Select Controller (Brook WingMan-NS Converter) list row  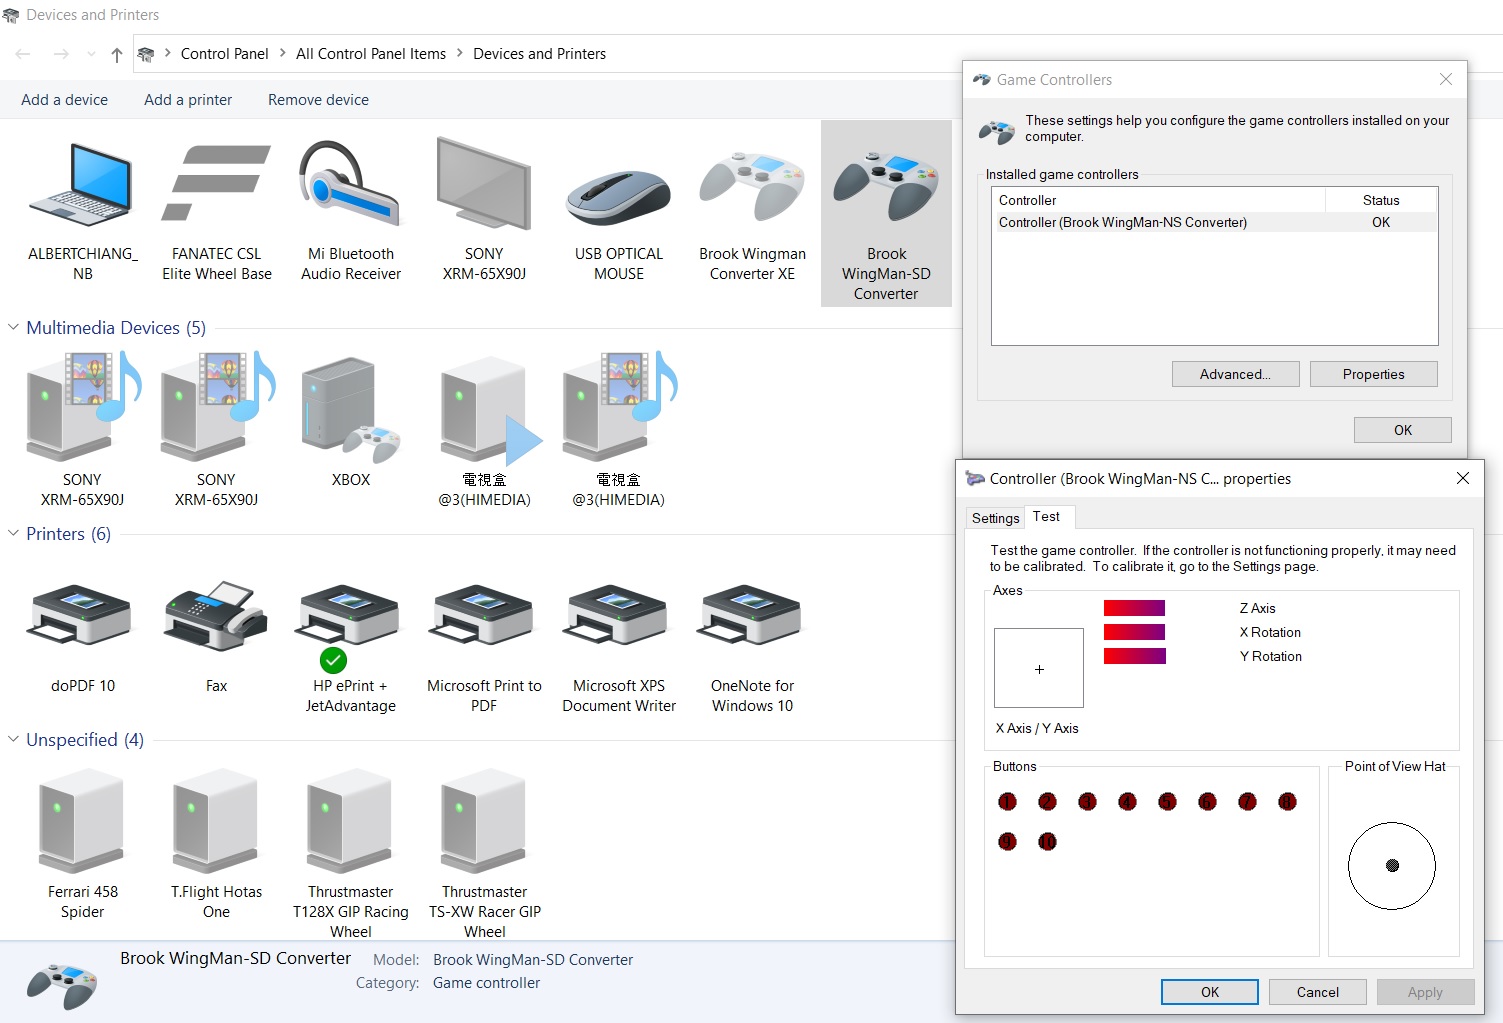[x=1214, y=222]
